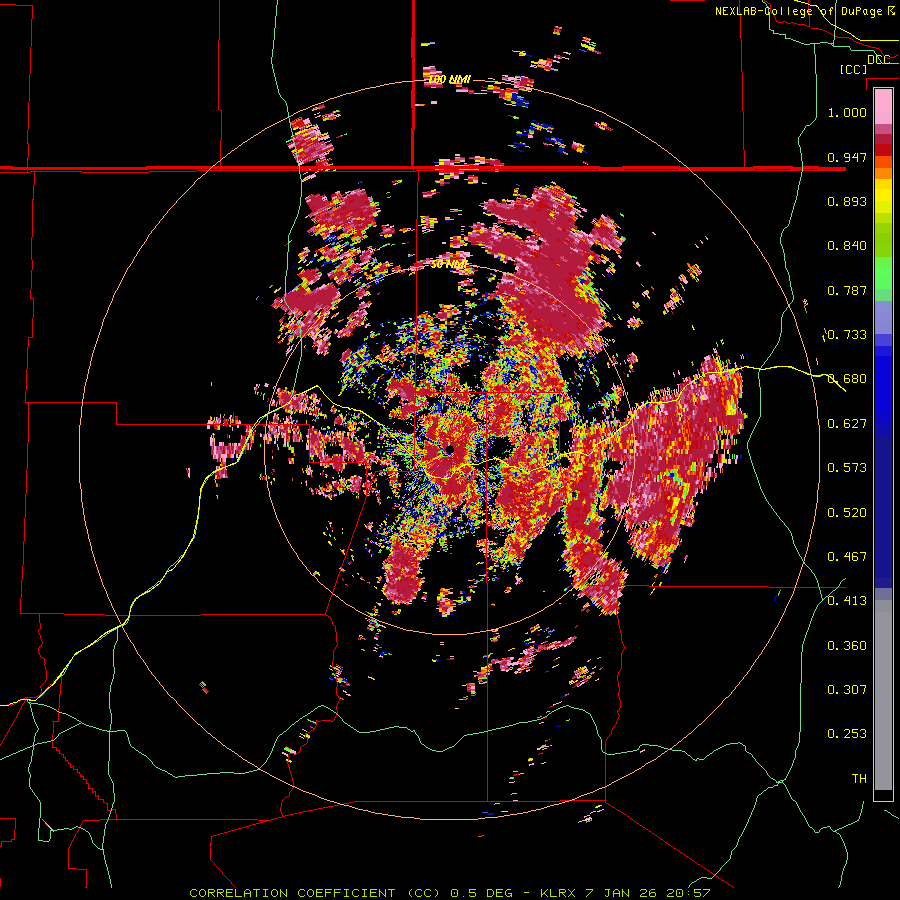This screenshot has height=900, width=900.
Task: Pick the orange swatch below 0.947
Action: 883,173
